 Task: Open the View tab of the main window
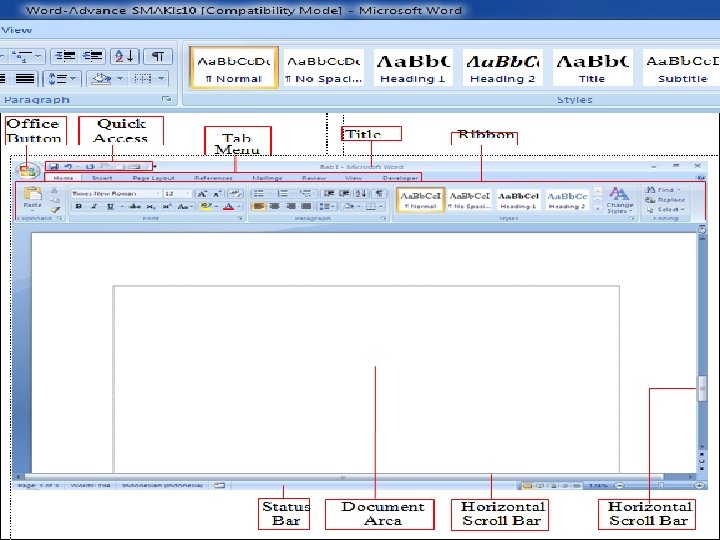pyautogui.click(x=17, y=30)
